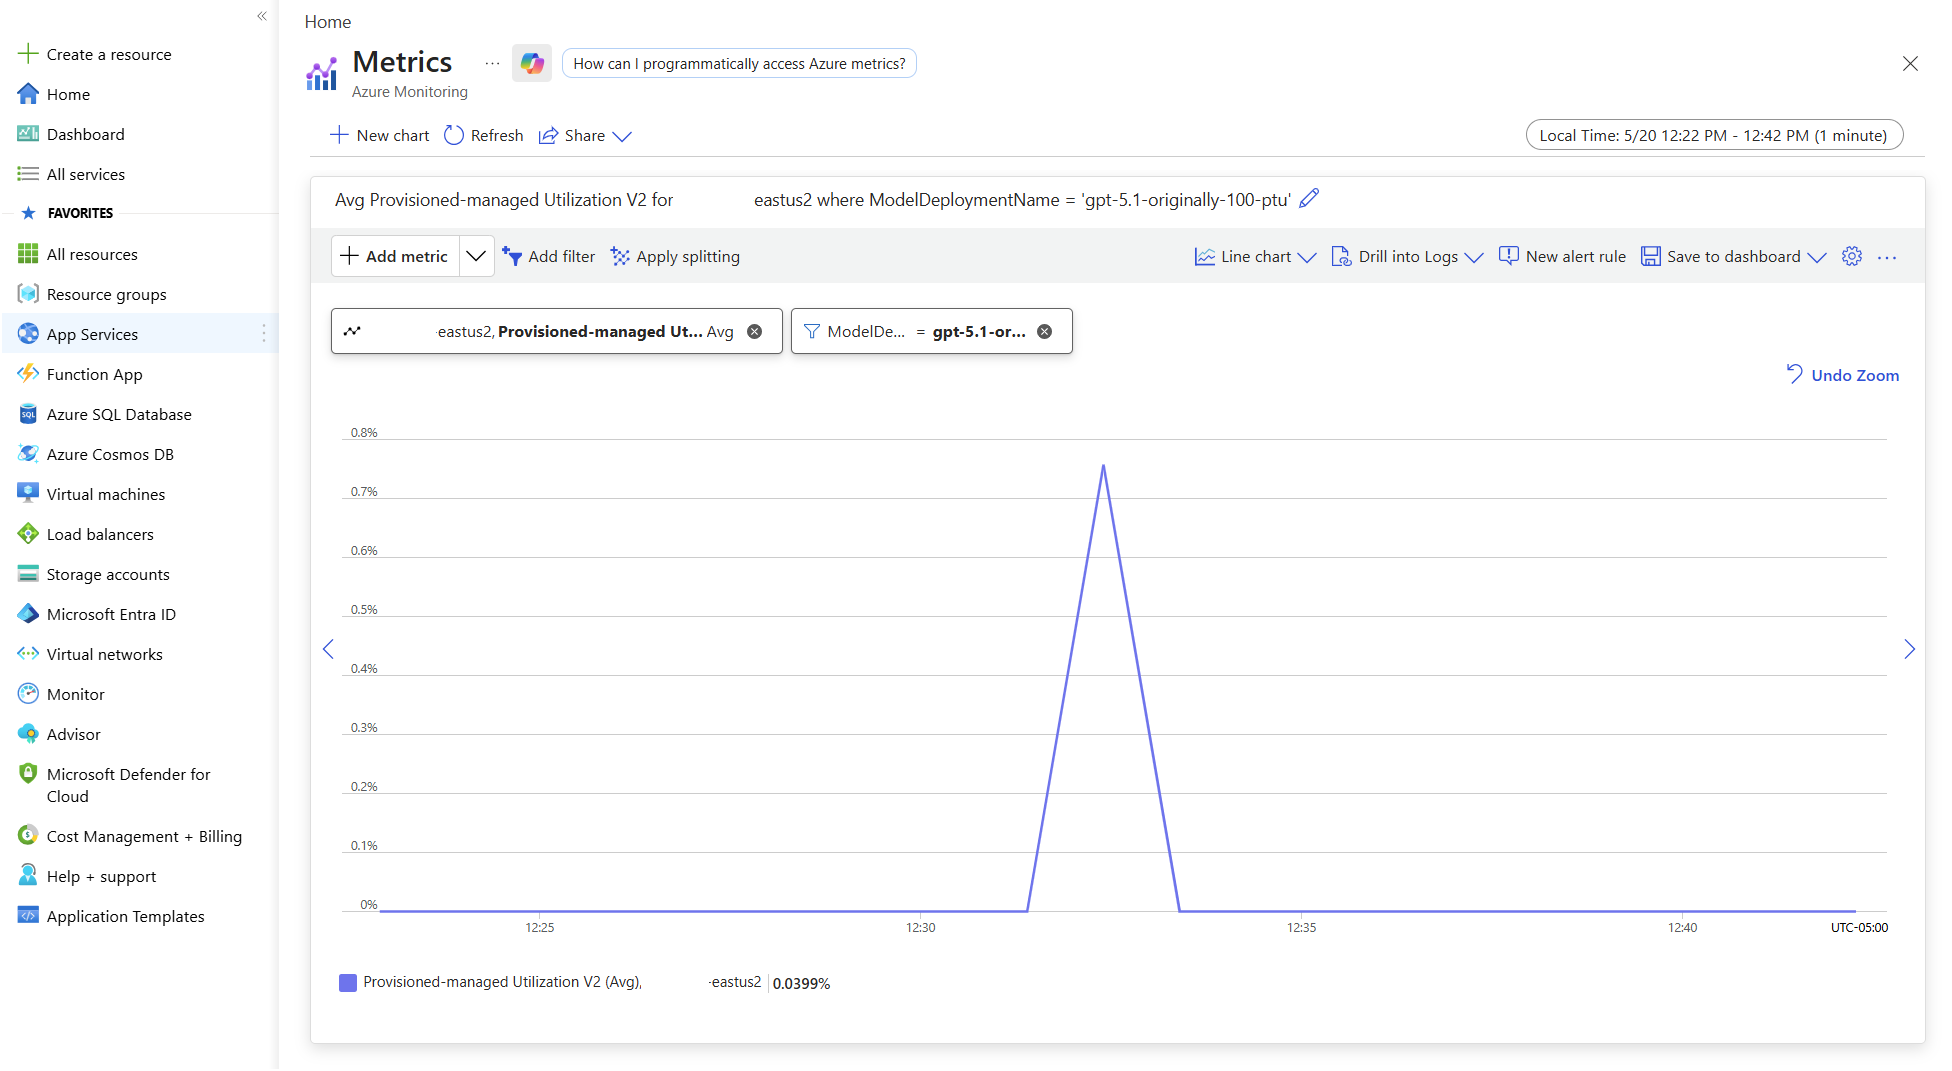Open the Line chart type dropdown
The height and width of the screenshot is (1071, 1952).
1255,257
